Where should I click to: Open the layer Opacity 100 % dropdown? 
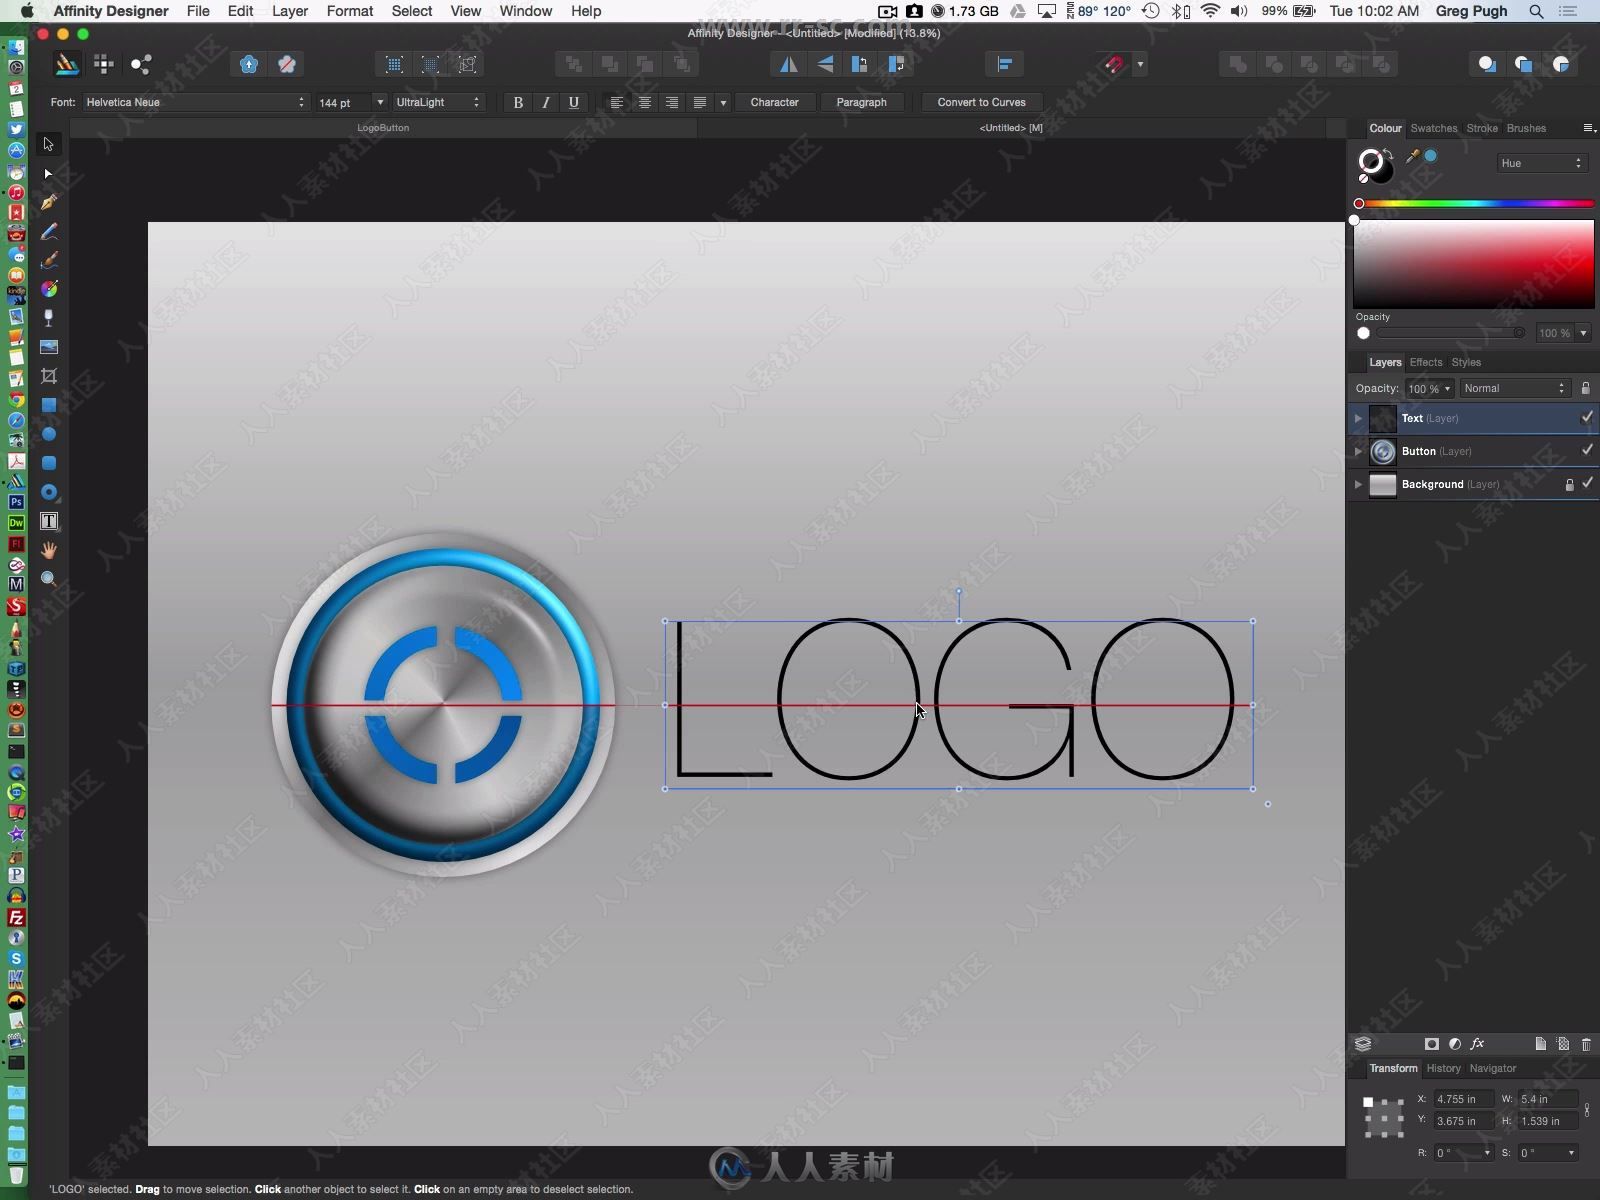pos(1447,389)
